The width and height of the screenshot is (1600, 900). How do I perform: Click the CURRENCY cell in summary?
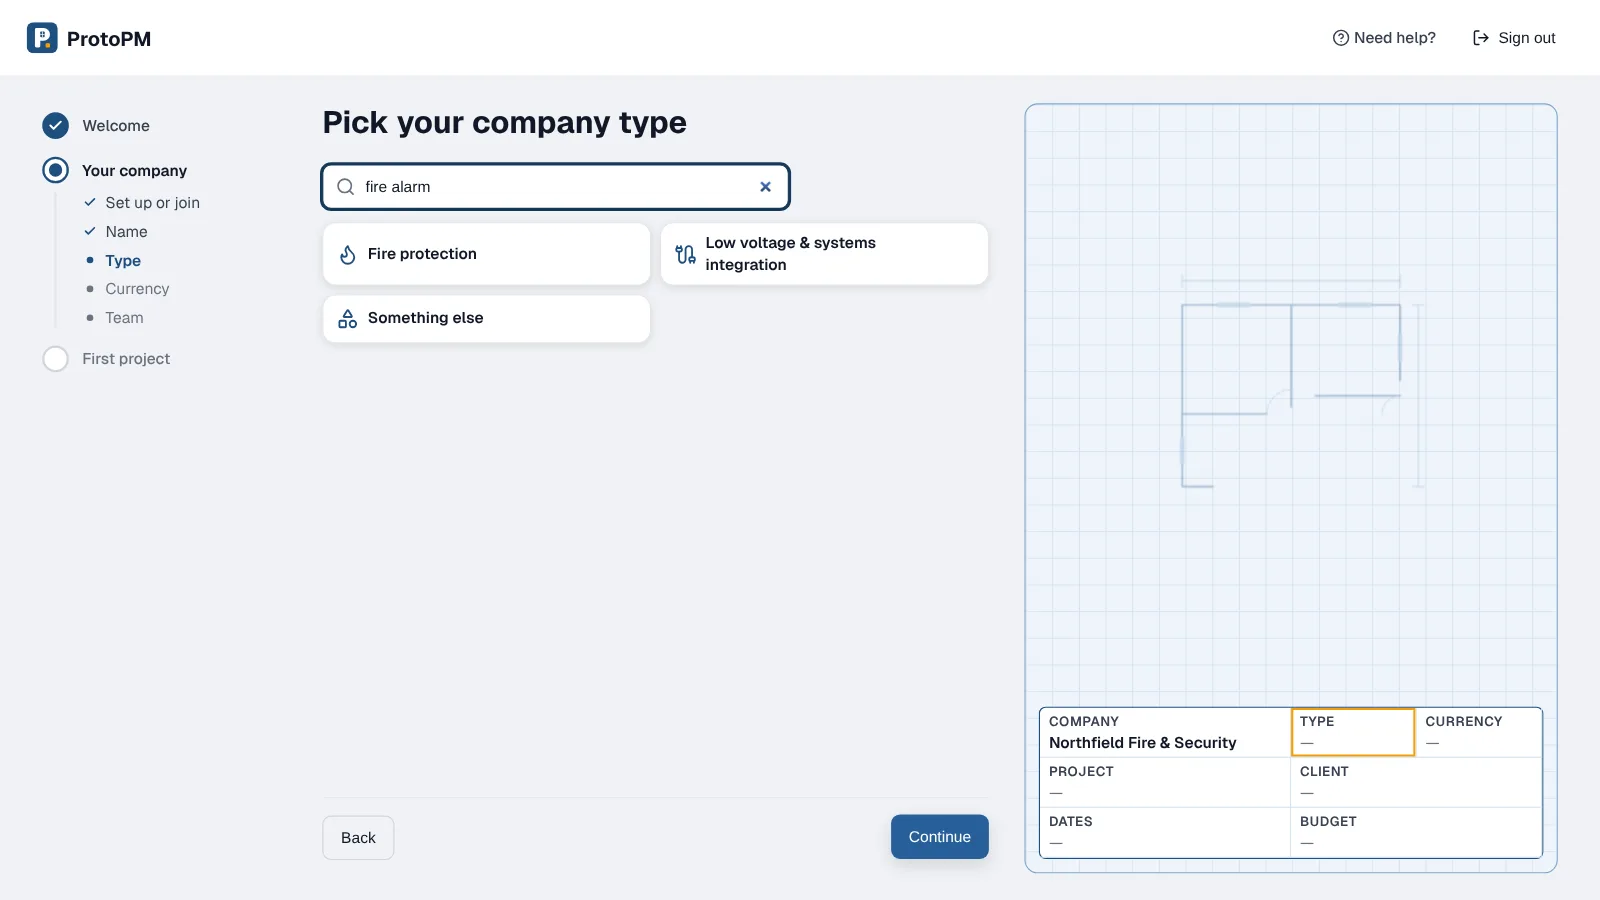1478,732
